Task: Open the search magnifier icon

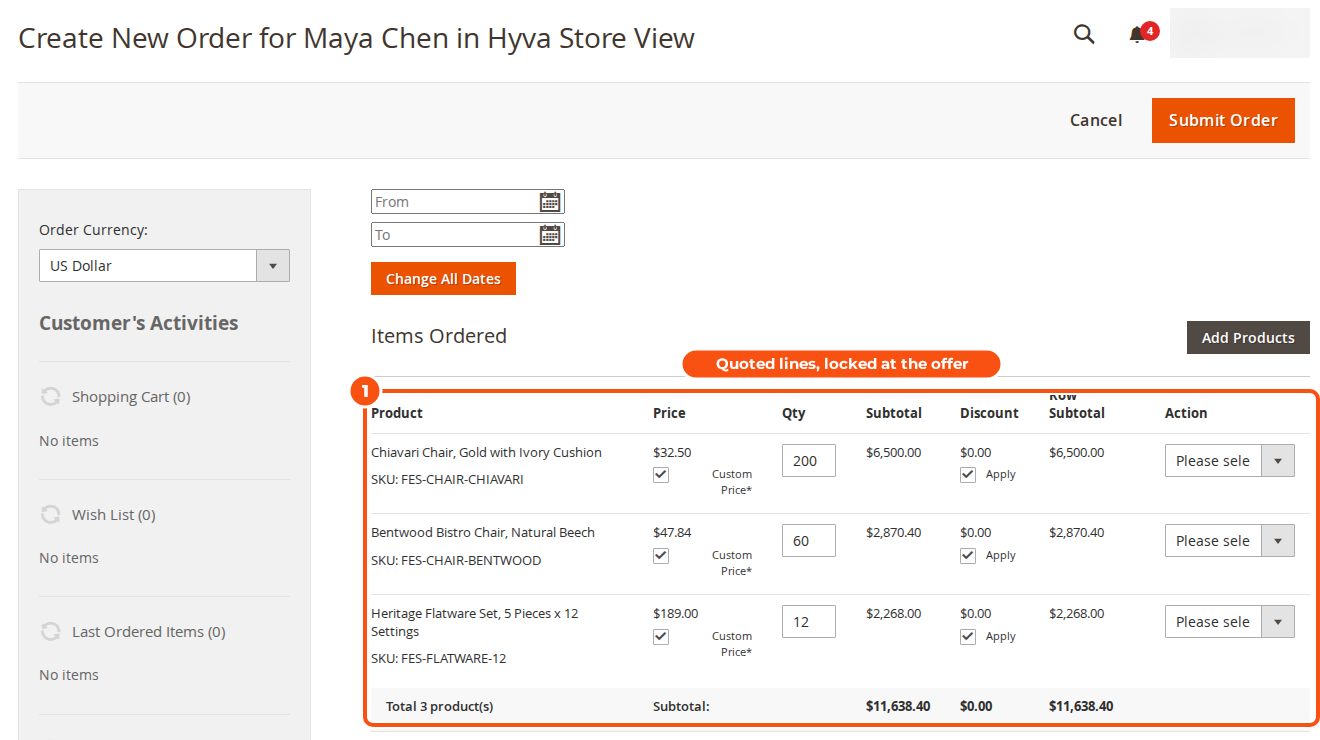Action: coord(1084,34)
